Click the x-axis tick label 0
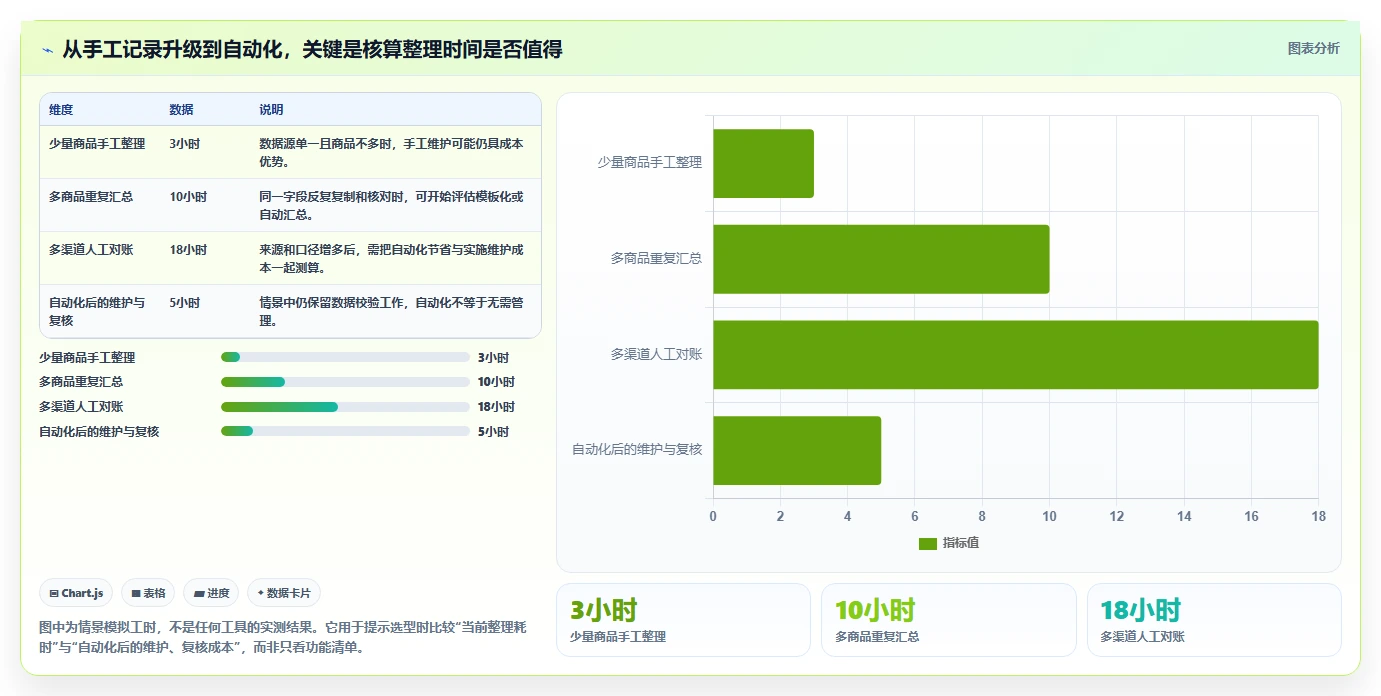 pyautogui.click(x=713, y=517)
